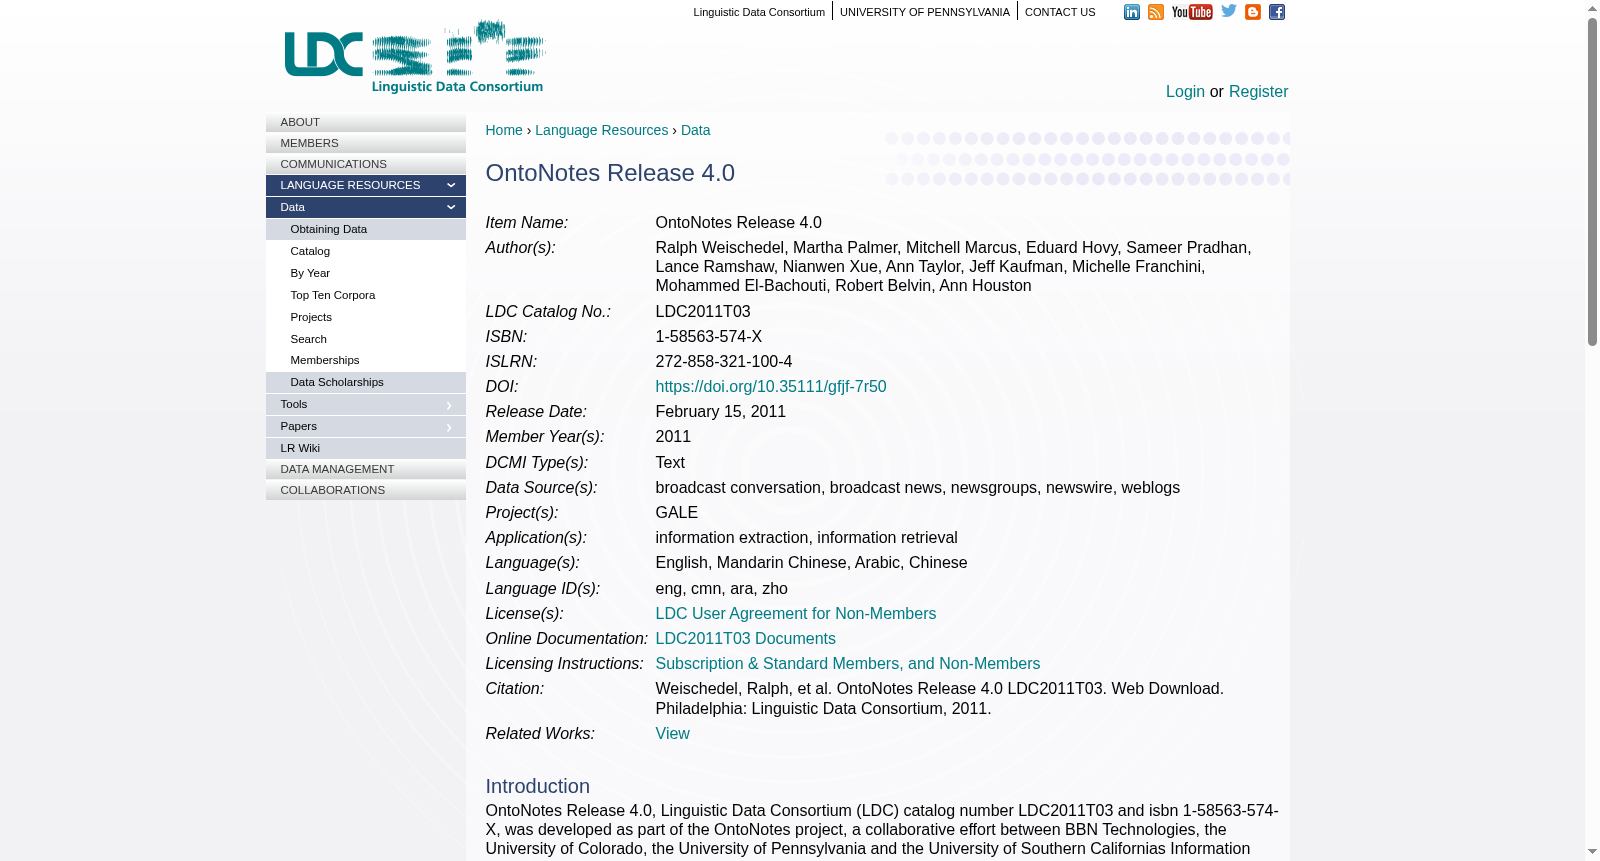
Task: Collapse the Language Resources sidebar chevron
Action: coord(451,185)
